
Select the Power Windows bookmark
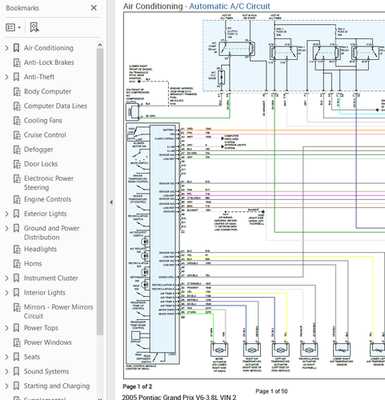click(48, 342)
